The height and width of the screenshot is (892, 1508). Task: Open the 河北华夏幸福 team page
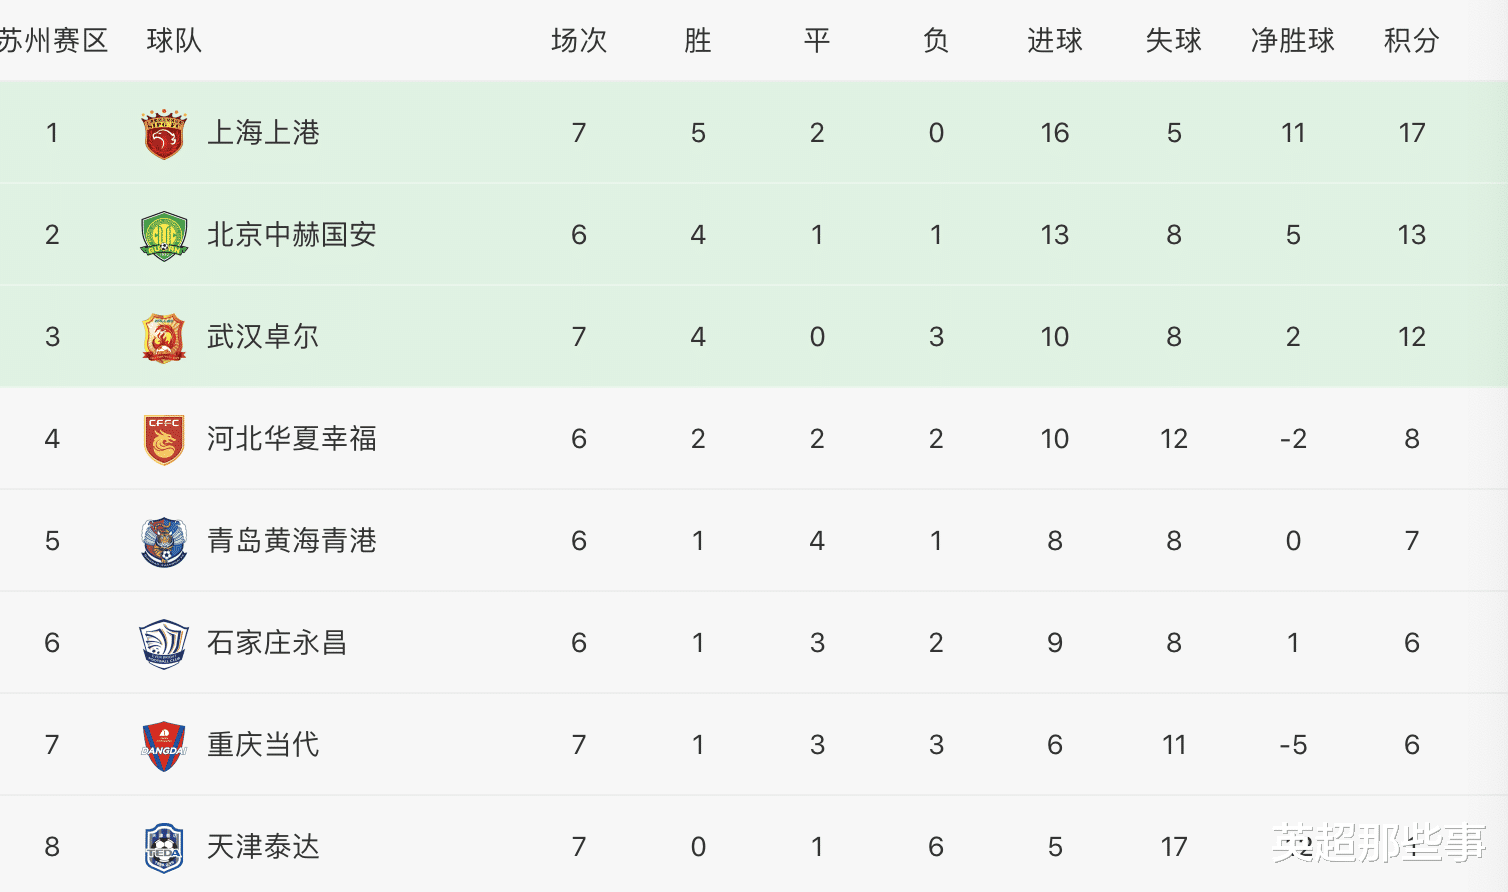(x=291, y=439)
